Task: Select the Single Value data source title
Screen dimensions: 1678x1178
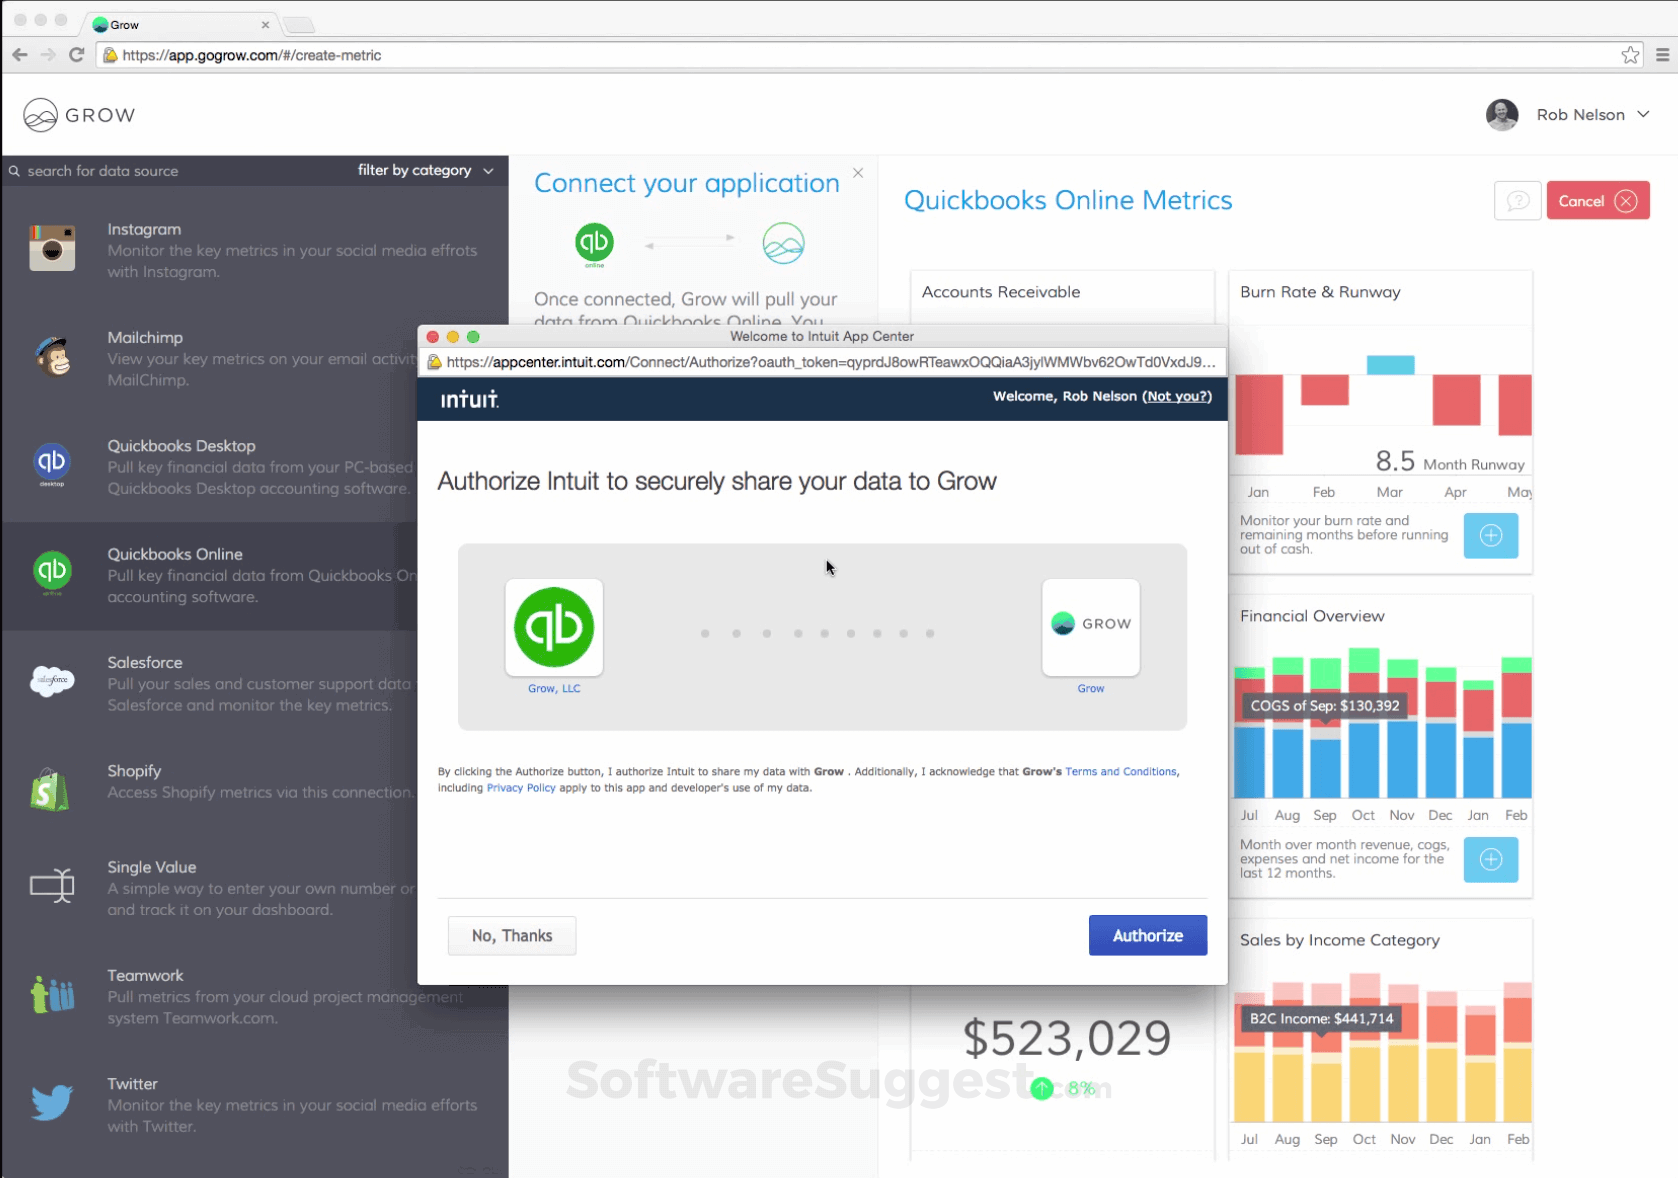Action: (x=152, y=868)
